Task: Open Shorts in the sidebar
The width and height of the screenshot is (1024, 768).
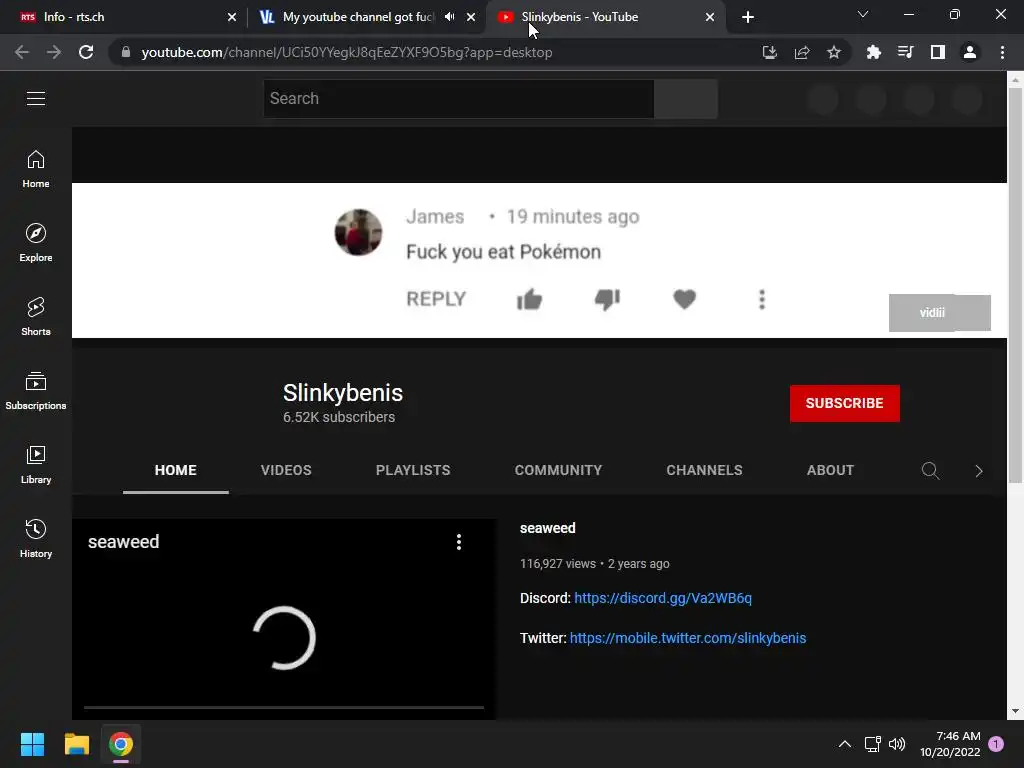Action: click(36, 316)
